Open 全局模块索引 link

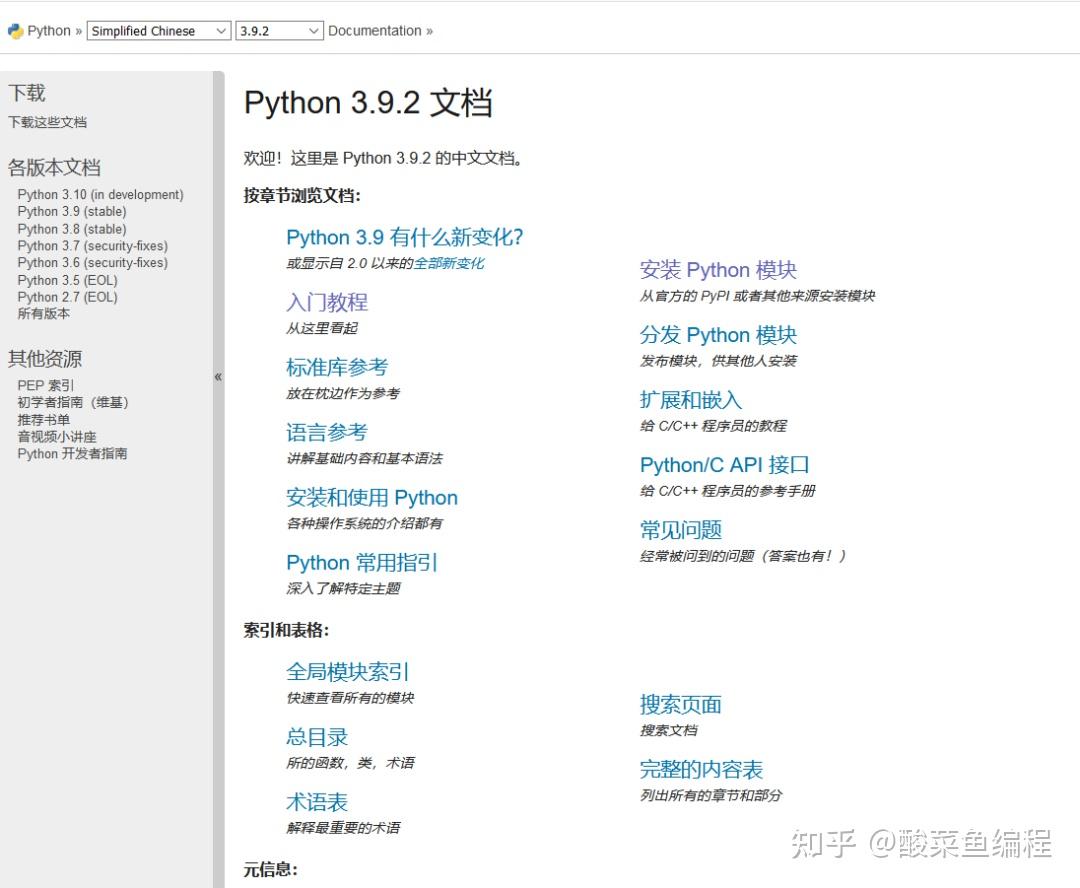click(348, 672)
